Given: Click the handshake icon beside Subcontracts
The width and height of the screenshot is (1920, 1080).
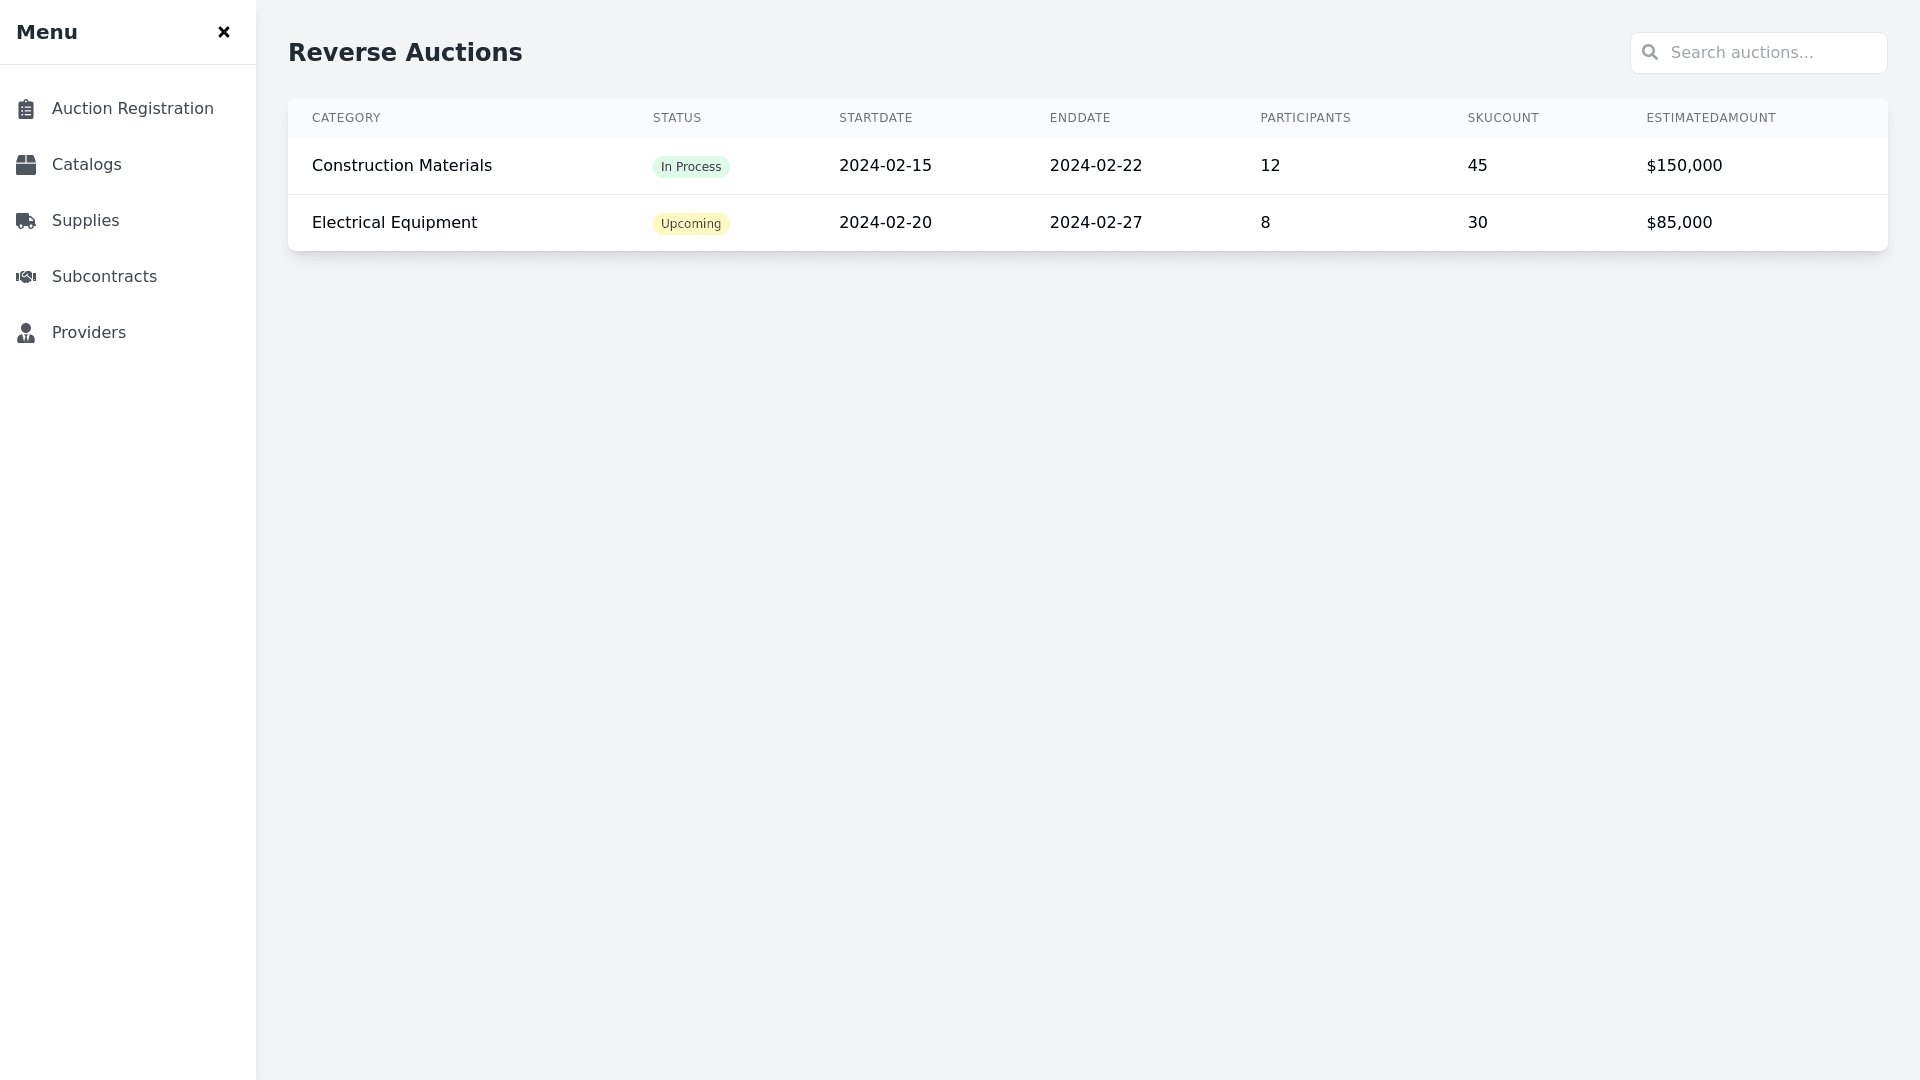Looking at the screenshot, I should coord(26,277).
